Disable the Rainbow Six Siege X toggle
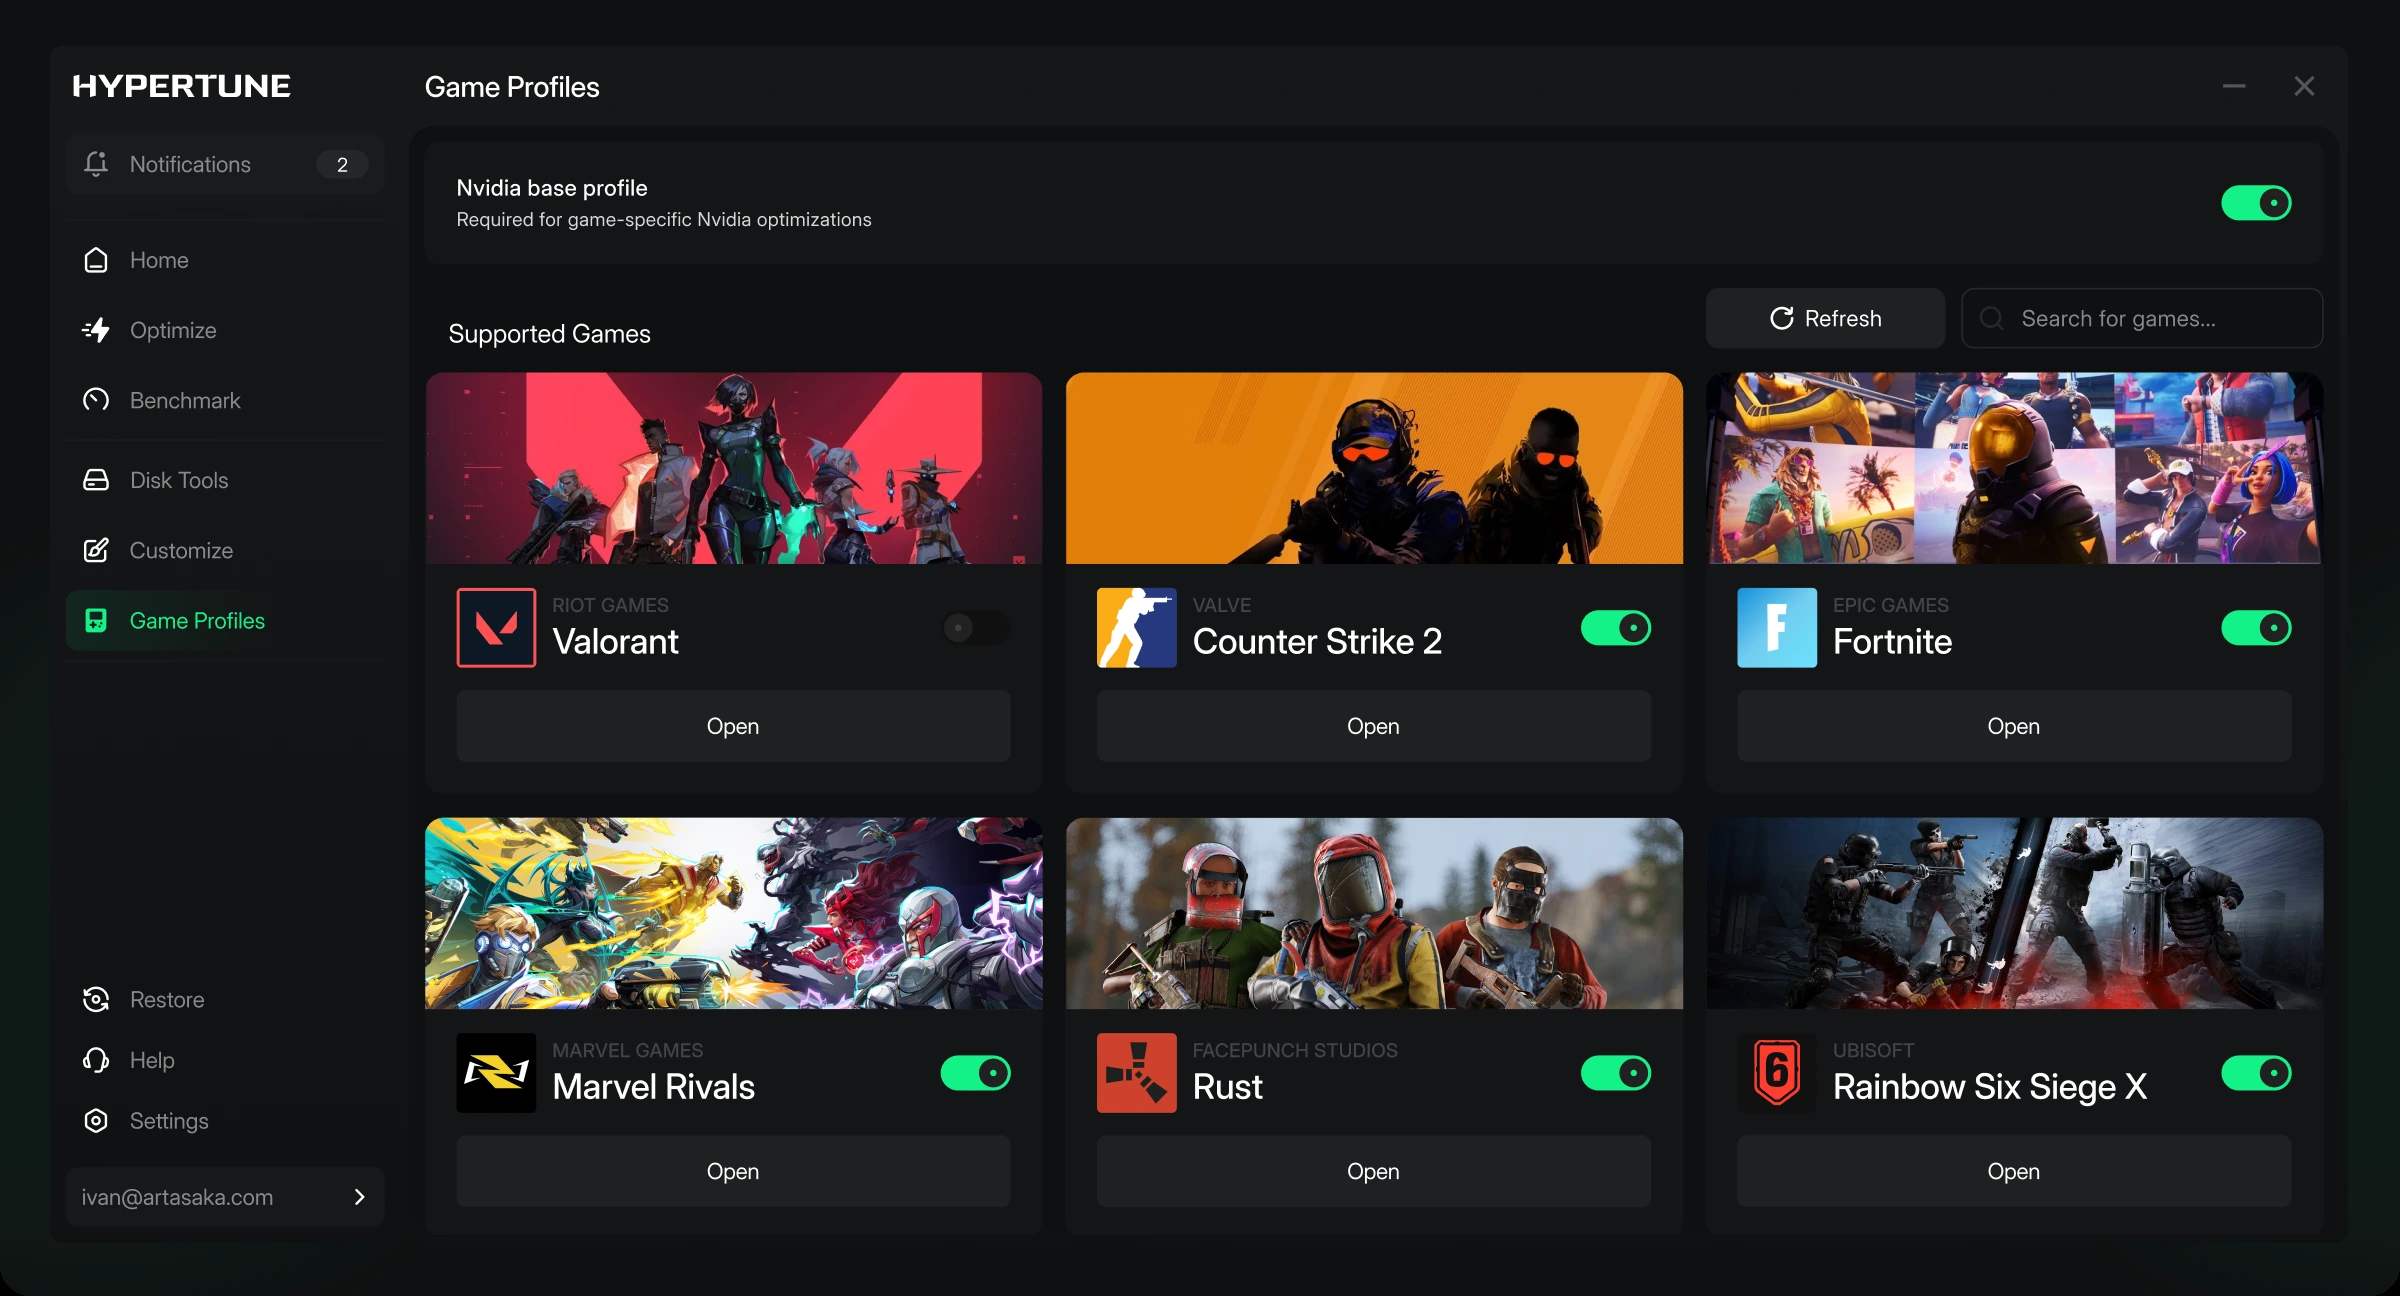Viewport: 2400px width, 1296px height. [x=2256, y=1073]
